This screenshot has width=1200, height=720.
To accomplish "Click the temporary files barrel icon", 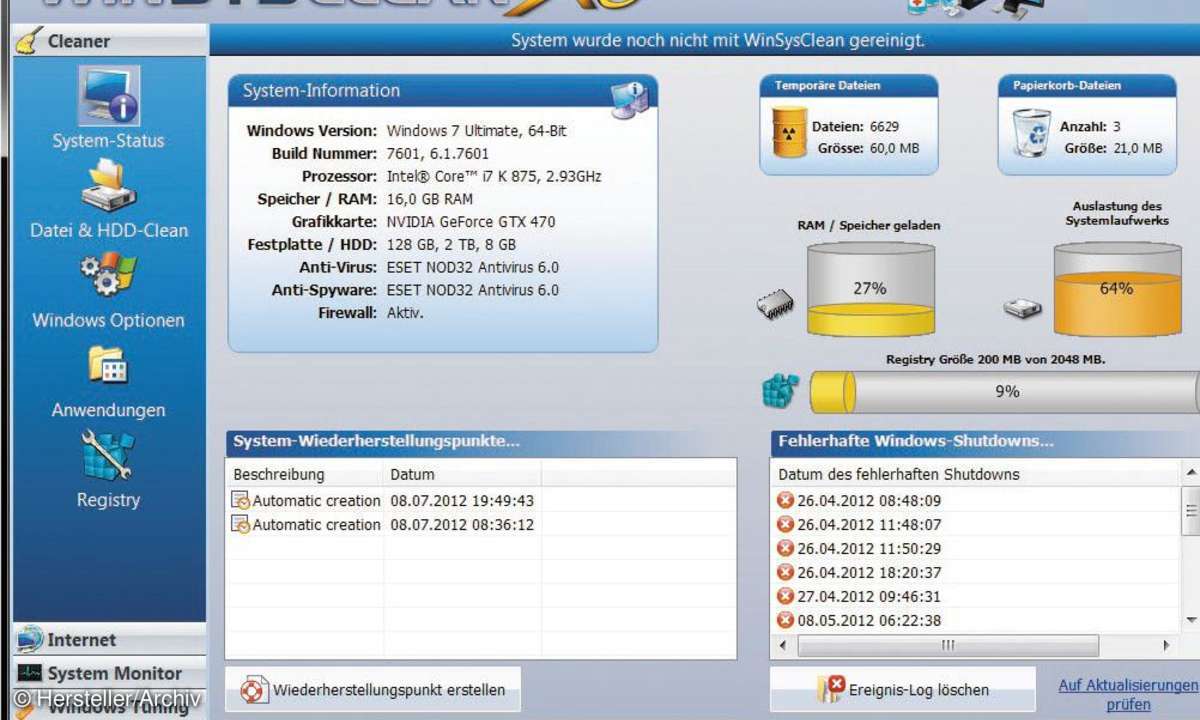I will (x=789, y=131).
